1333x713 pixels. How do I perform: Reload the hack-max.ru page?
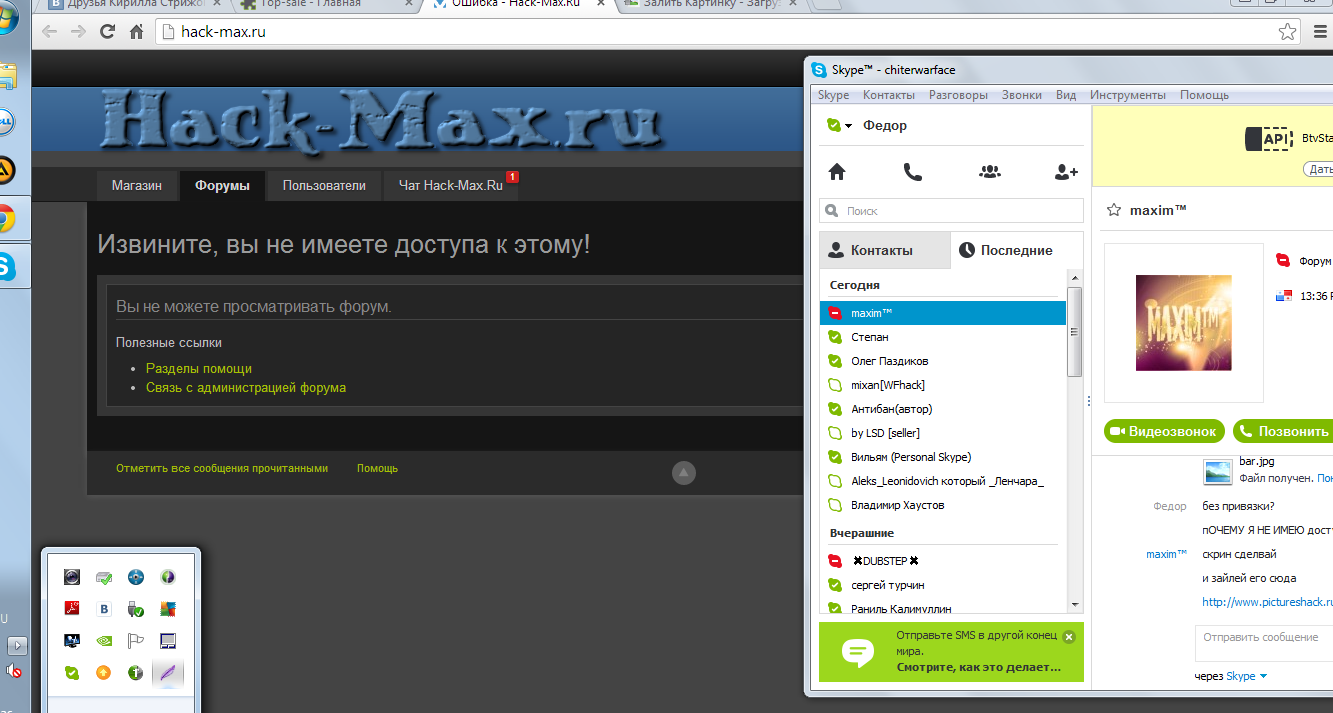click(x=107, y=32)
